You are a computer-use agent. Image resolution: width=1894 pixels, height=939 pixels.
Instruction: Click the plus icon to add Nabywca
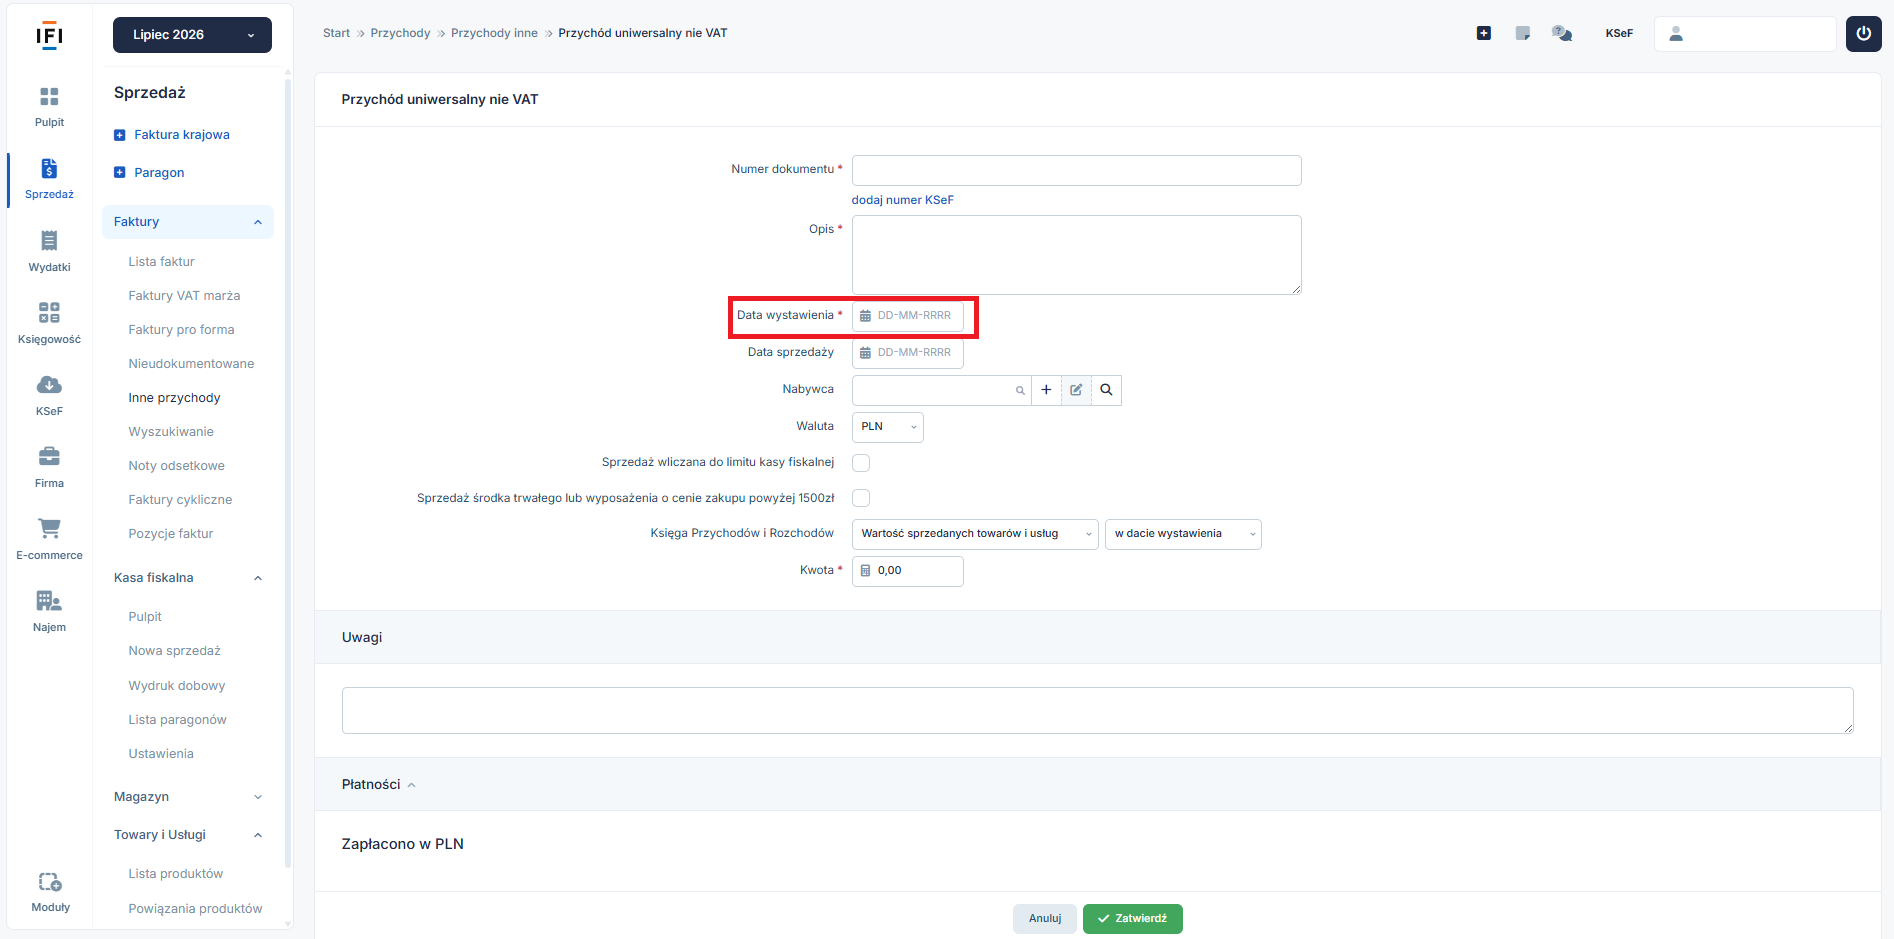coord(1046,390)
